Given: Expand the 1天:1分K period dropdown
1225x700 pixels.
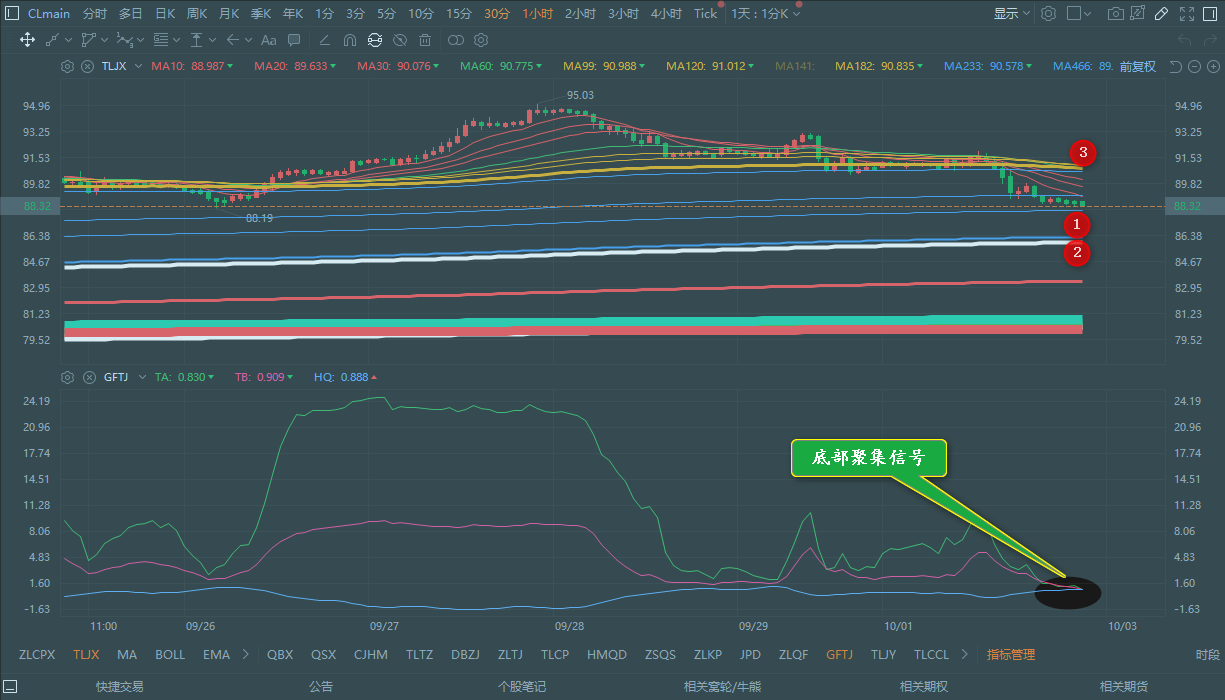Looking at the screenshot, I should coord(766,14).
